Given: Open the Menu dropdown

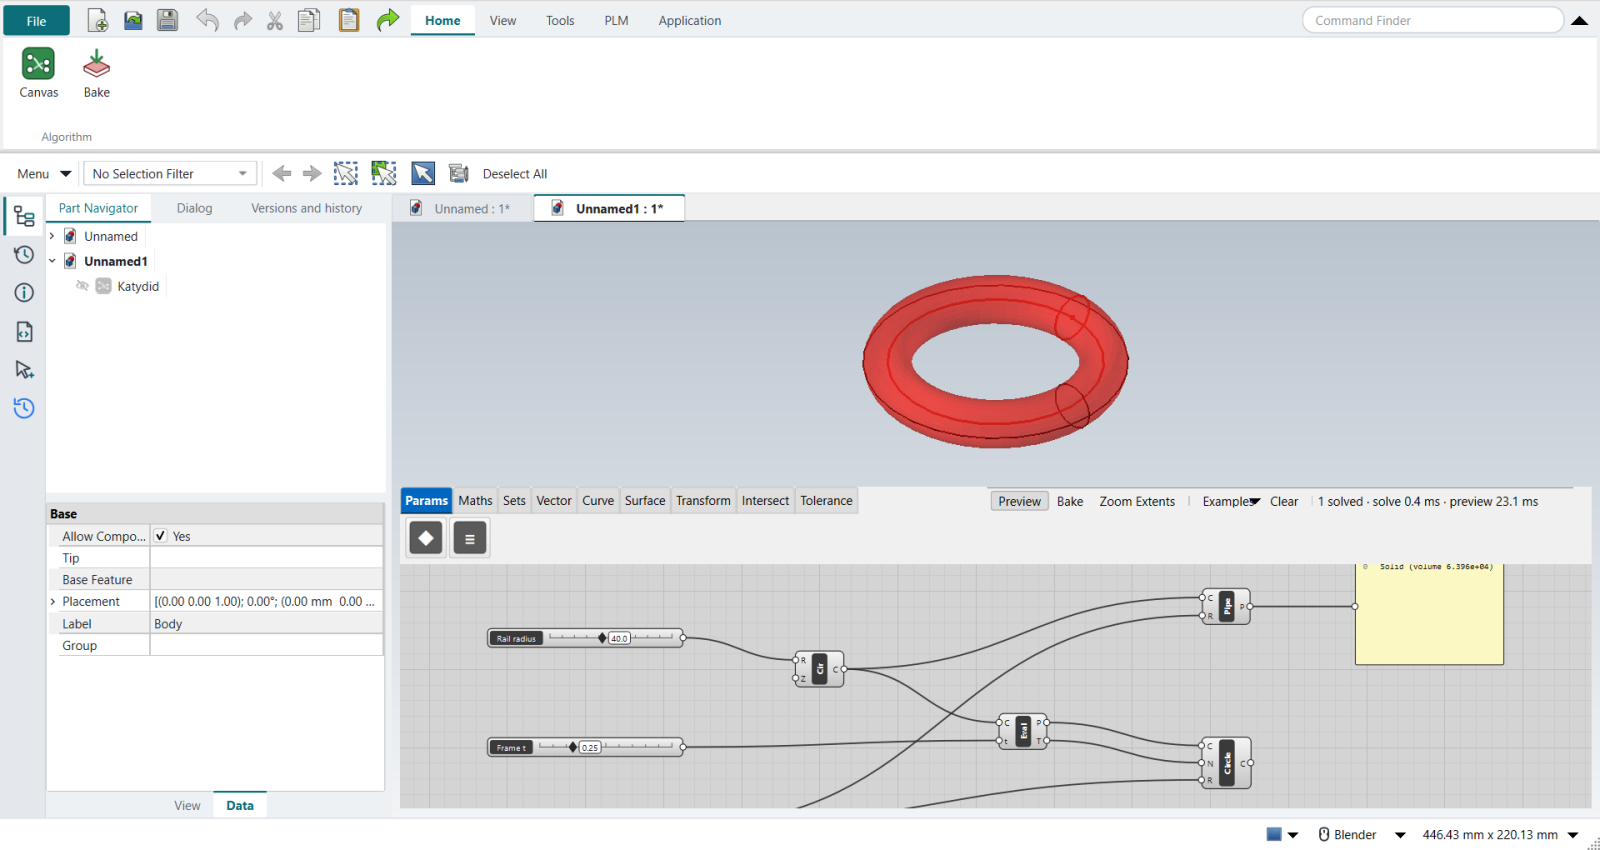Looking at the screenshot, I should click(x=44, y=173).
